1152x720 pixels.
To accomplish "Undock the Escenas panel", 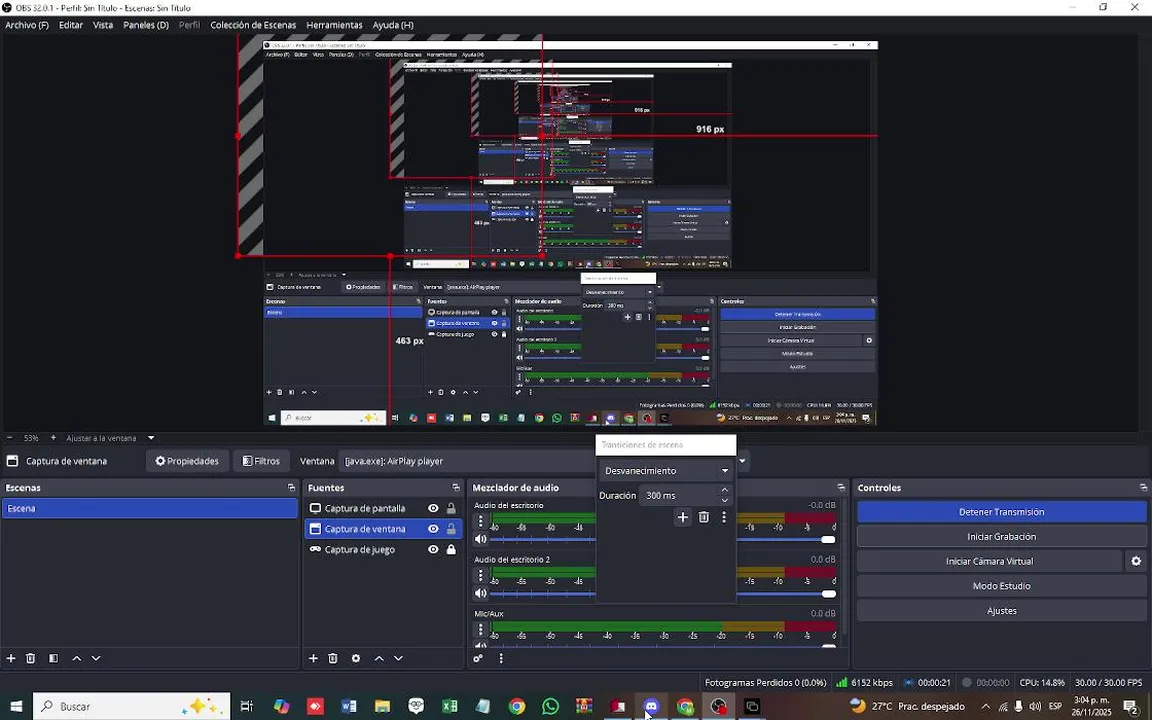I will click(292, 487).
